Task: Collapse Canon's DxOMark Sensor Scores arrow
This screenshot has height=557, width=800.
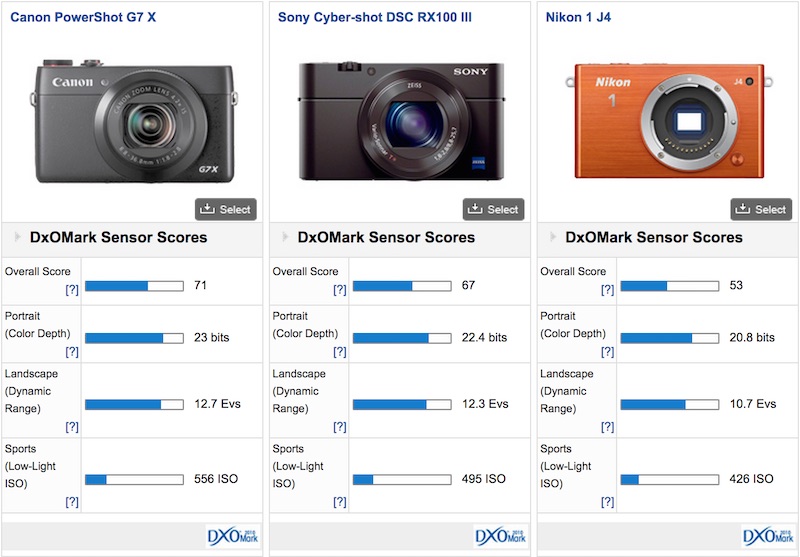Action: point(18,237)
